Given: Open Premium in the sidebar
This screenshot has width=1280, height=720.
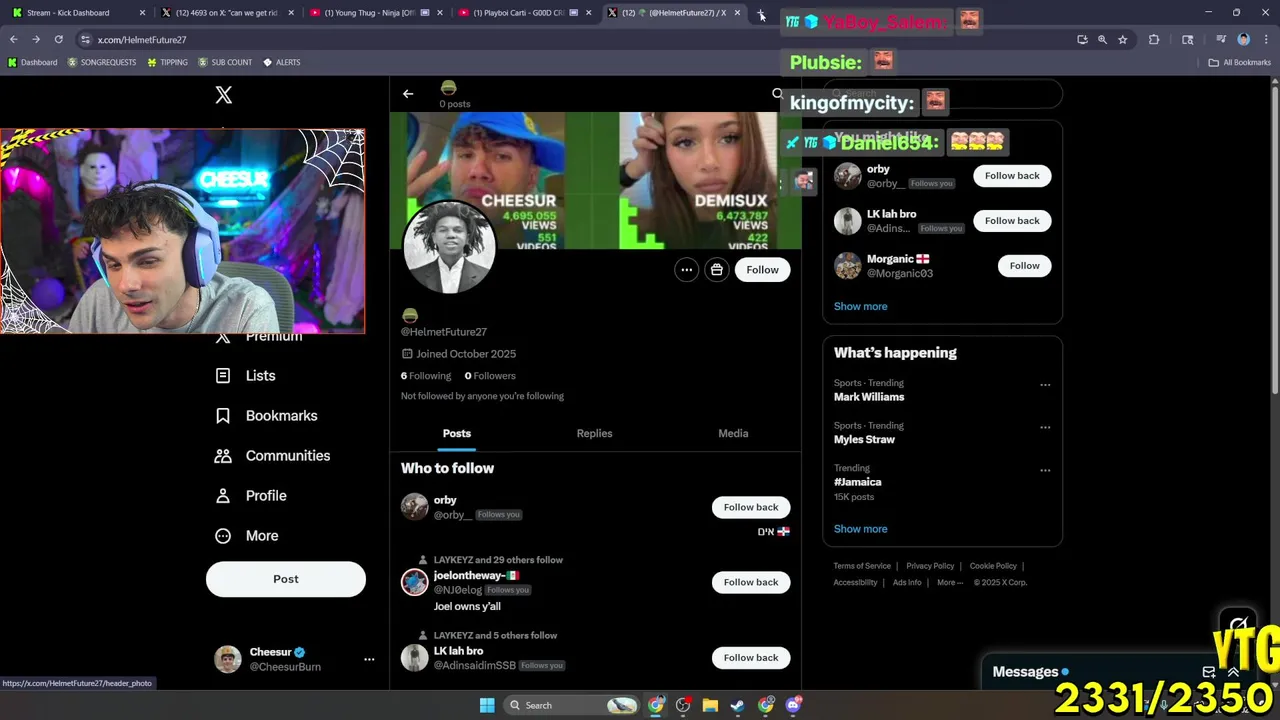Looking at the screenshot, I should [x=260, y=338].
